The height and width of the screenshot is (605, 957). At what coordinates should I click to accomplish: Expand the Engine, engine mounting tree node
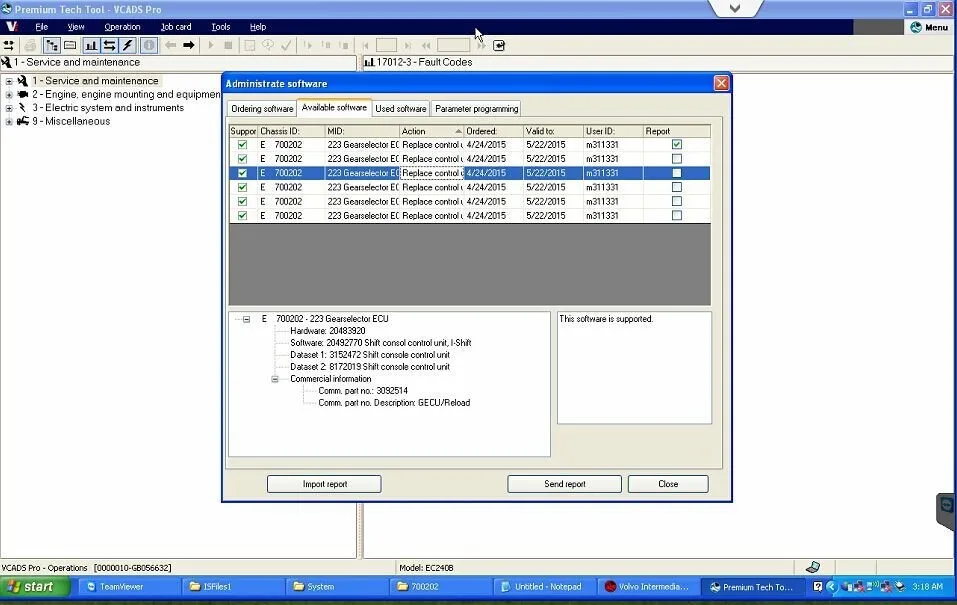click(9, 95)
